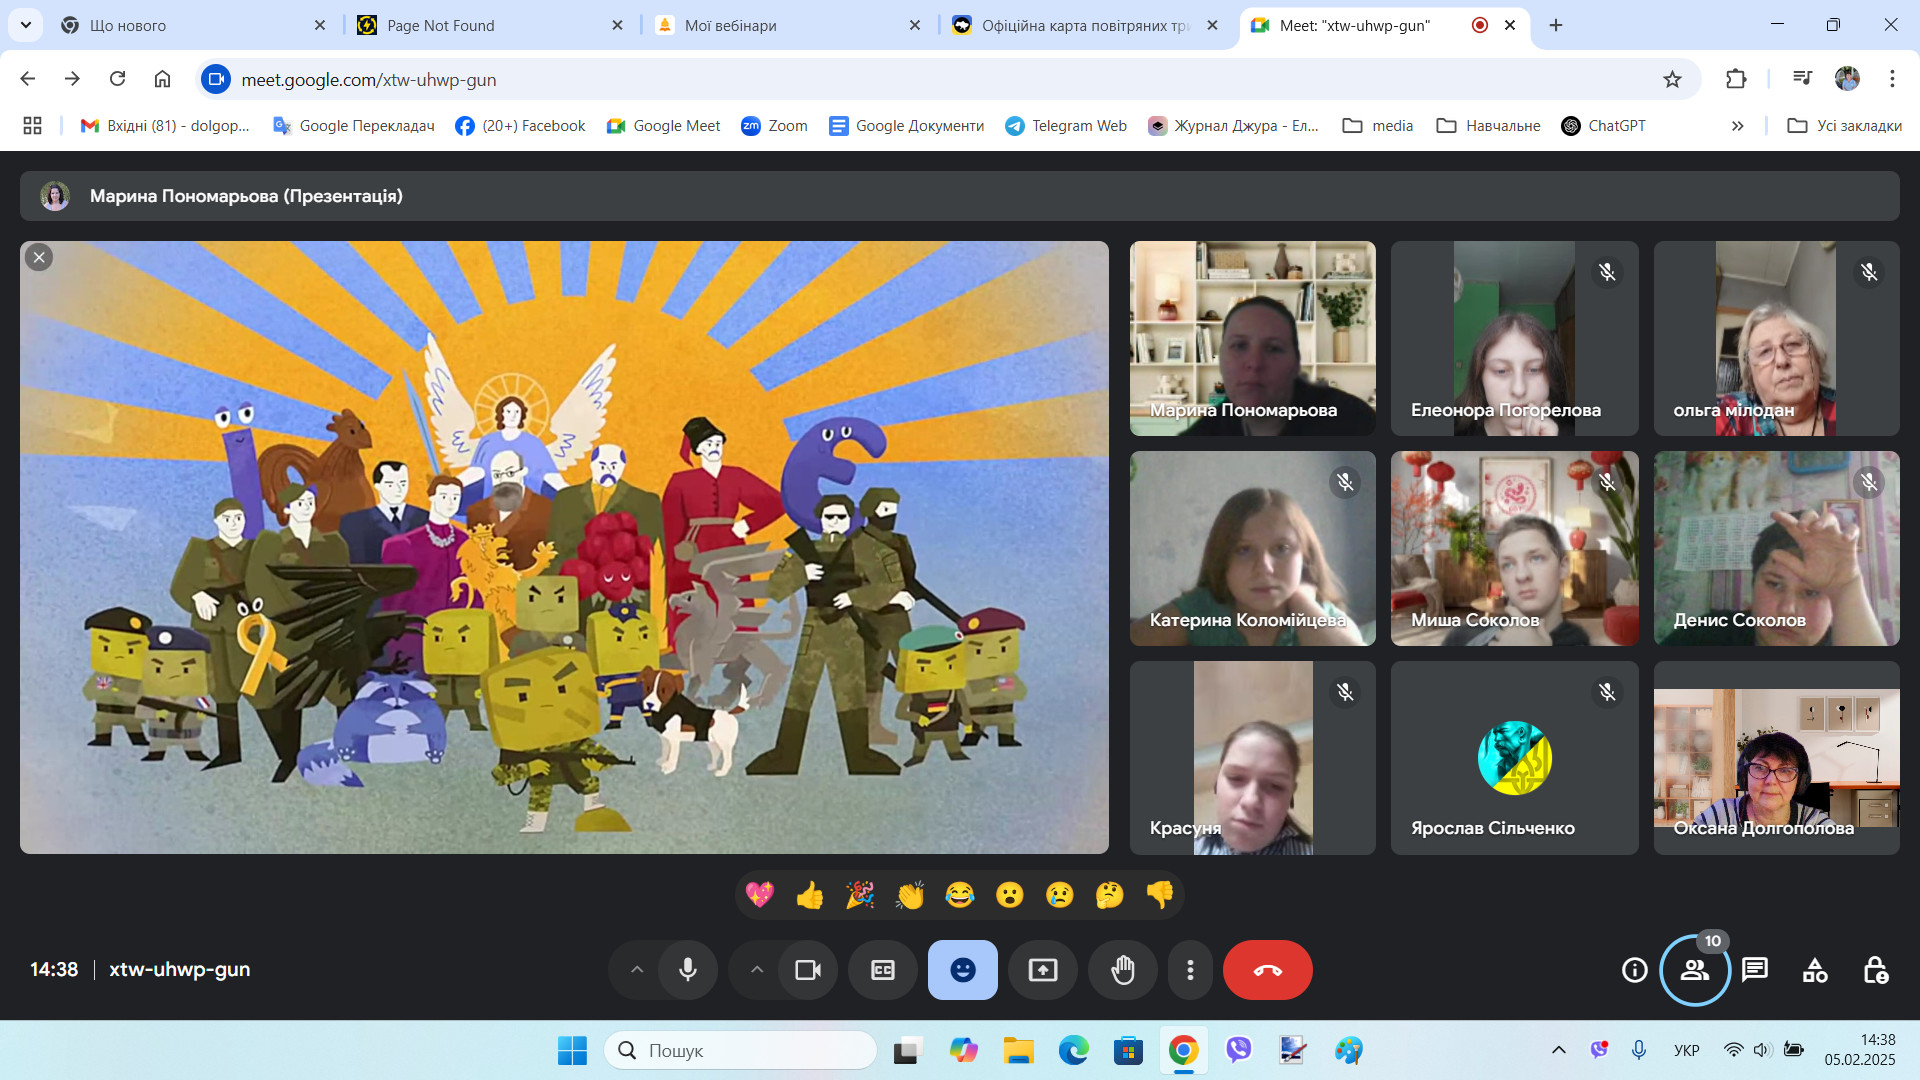Image resolution: width=1920 pixels, height=1080 pixels.
Task: Show hidden system tray icons
Action: (x=1558, y=1050)
